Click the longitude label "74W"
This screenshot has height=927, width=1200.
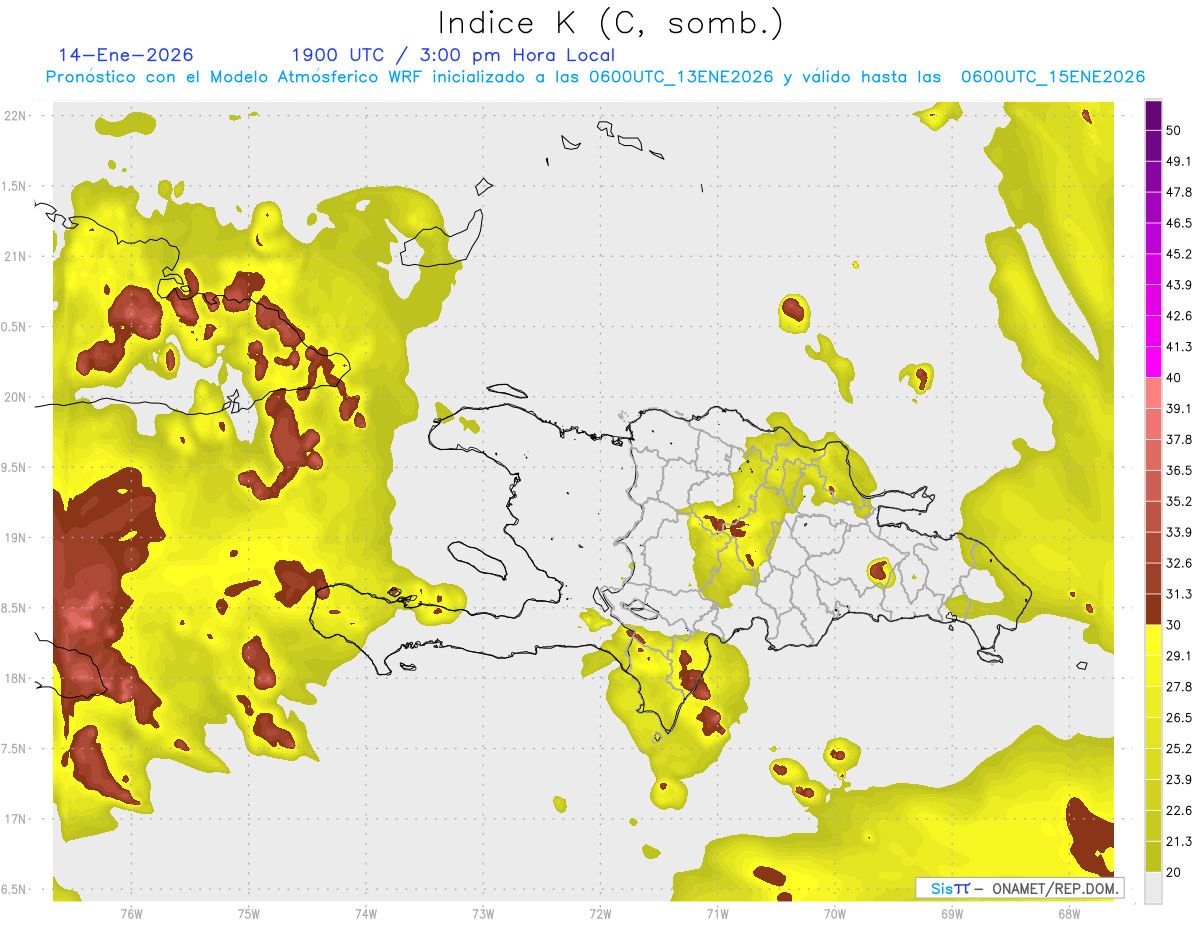pos(366,914)
